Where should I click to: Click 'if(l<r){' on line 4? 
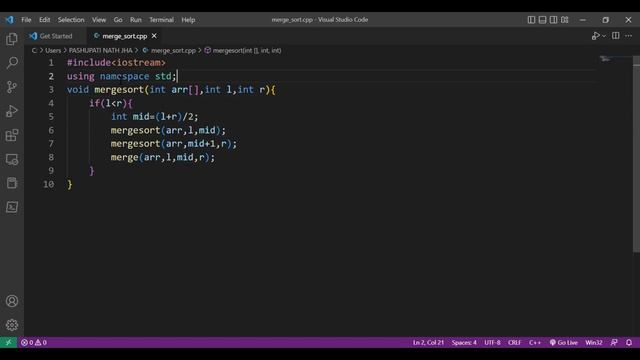pyautogui.click(x=111, y=103)
